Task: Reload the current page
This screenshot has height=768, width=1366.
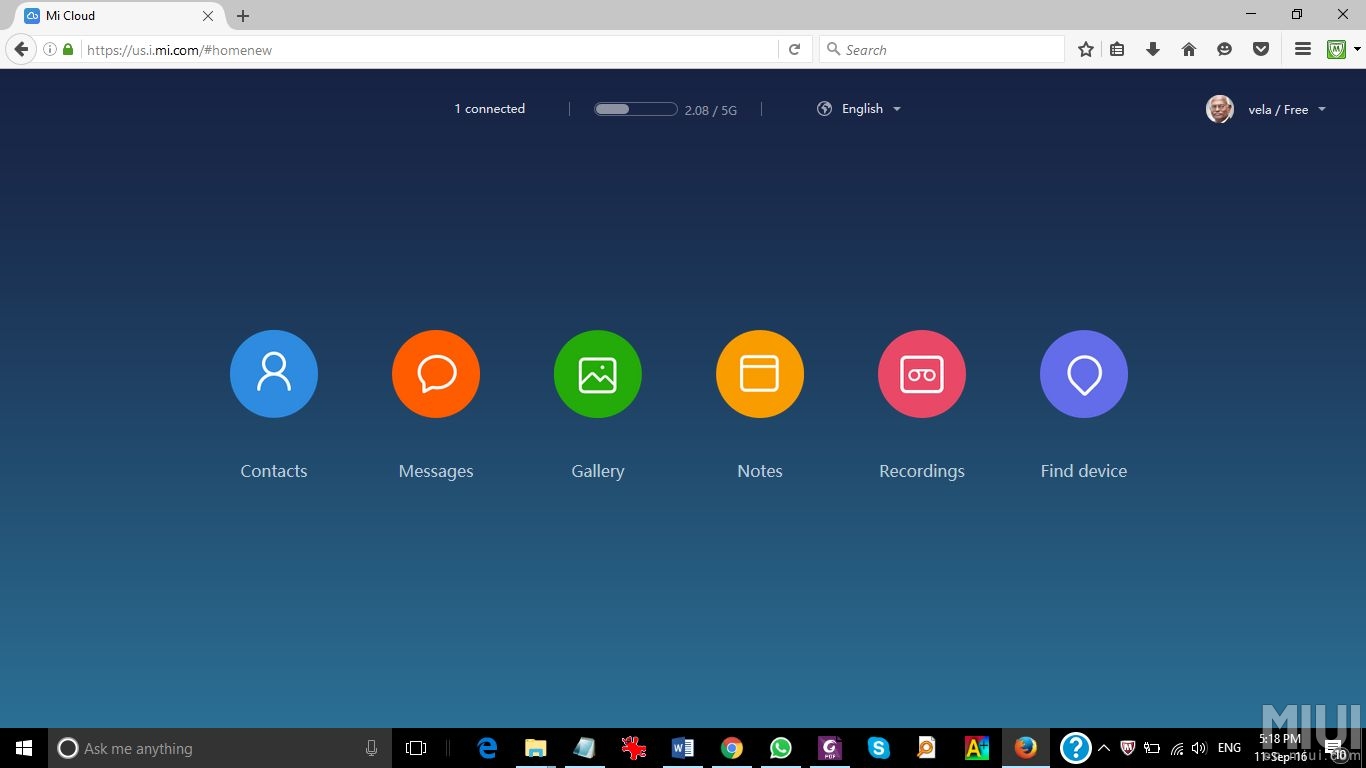Action: 795,50
